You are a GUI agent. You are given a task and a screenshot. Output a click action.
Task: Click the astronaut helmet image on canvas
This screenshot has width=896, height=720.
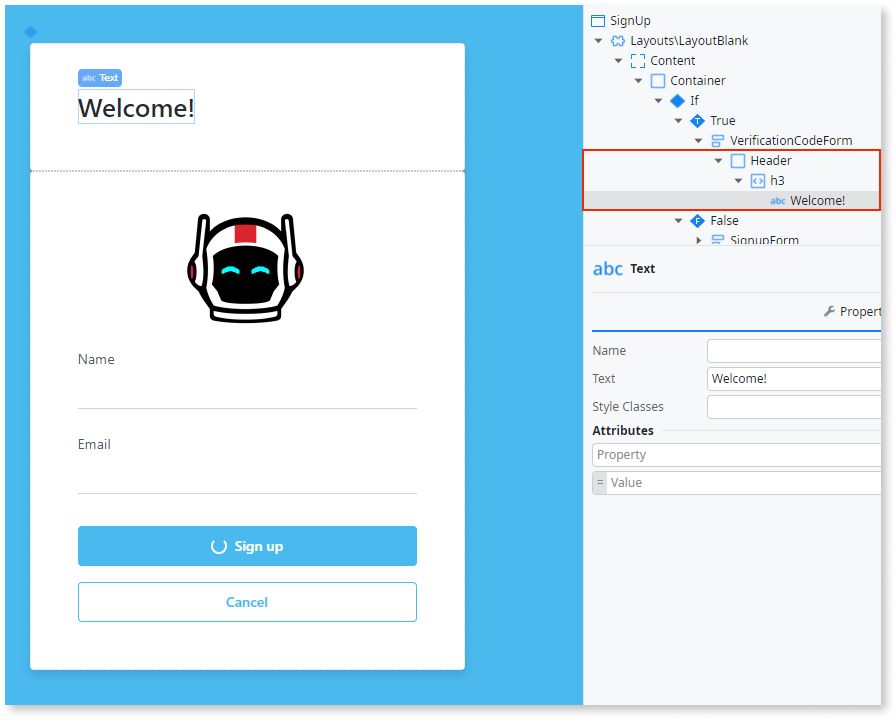245,267
